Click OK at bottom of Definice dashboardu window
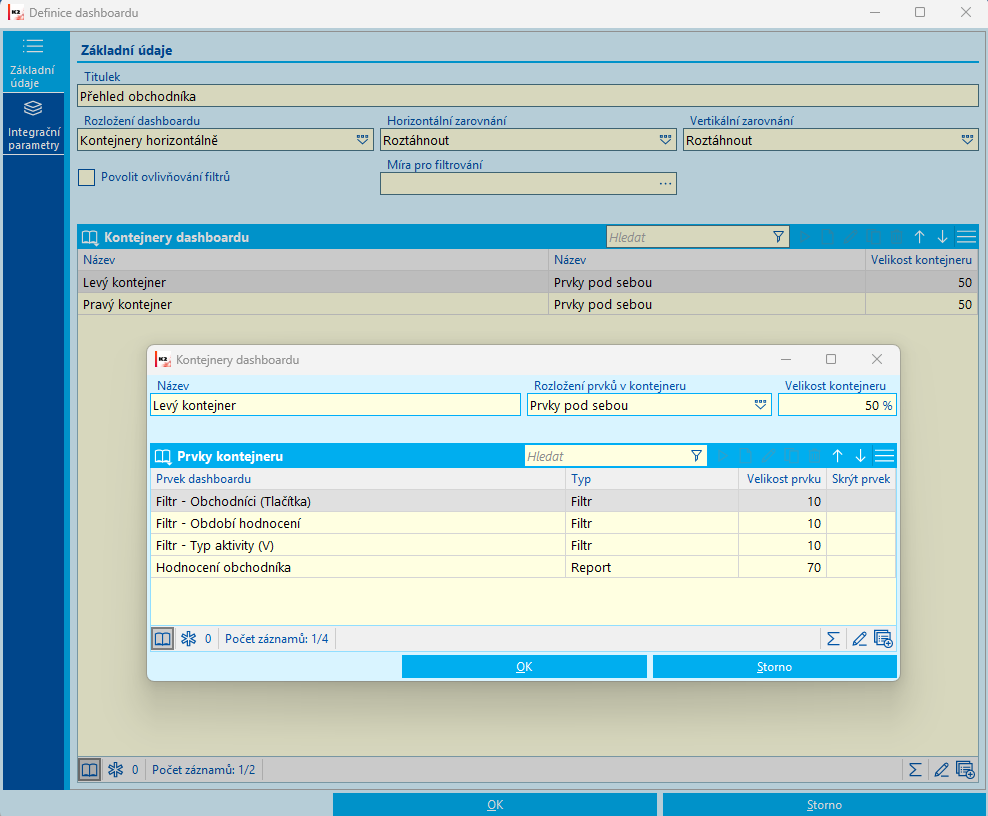The width and height of the screenshot is (988, 816). [x=495, y=805]
